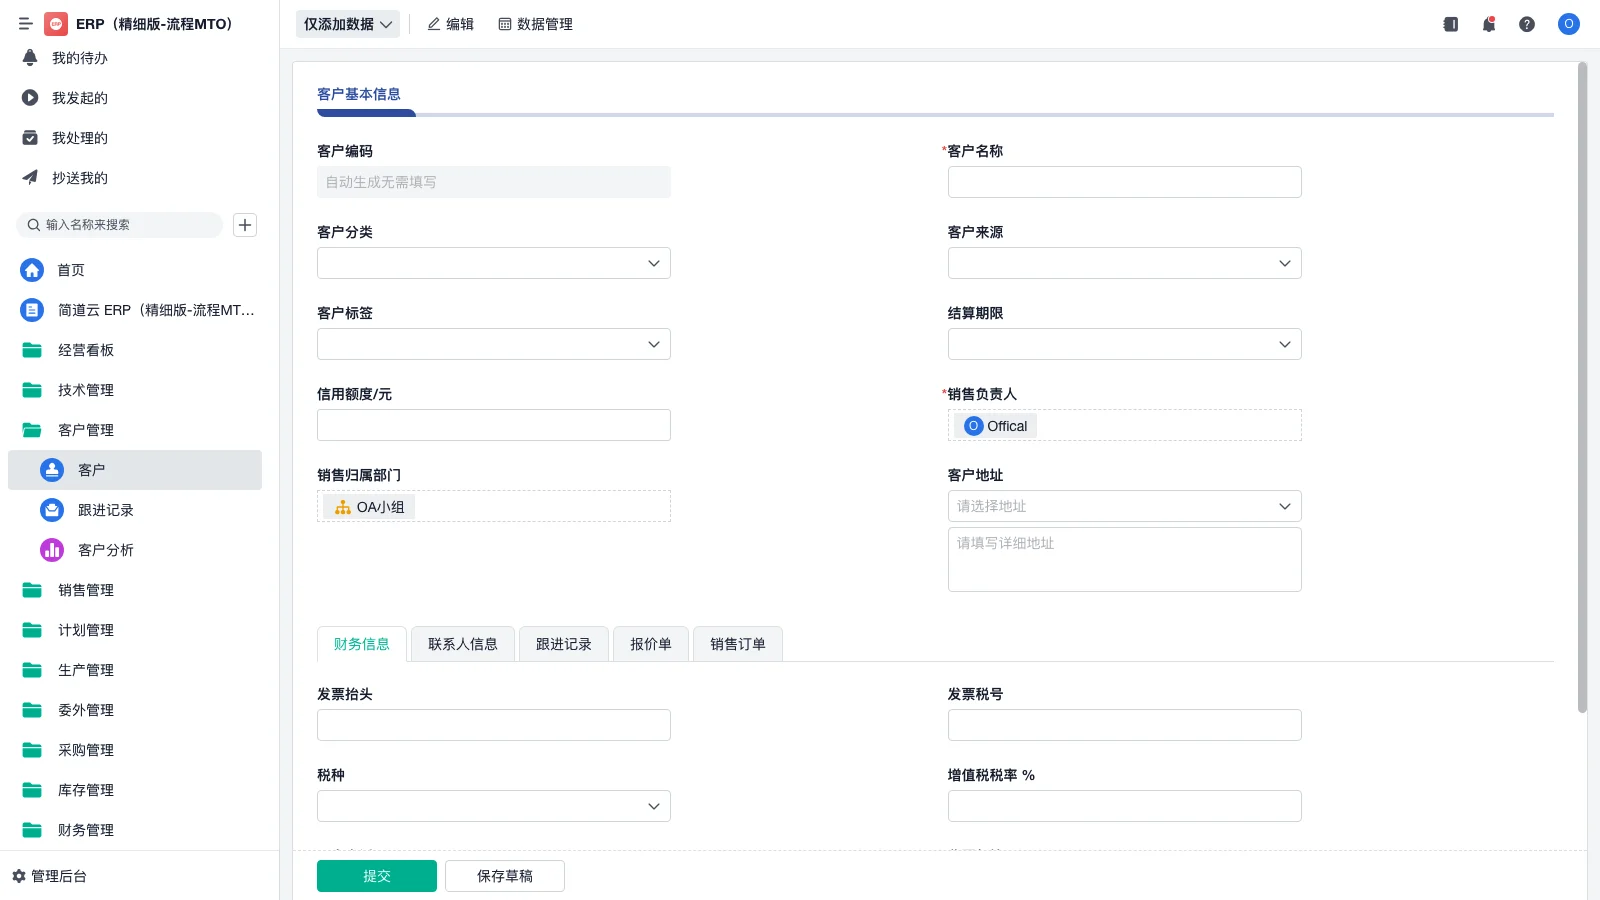Screen dimensions: 1600x900
Task: Open the user avatar in top right
Action: [x=1568, y=24]
